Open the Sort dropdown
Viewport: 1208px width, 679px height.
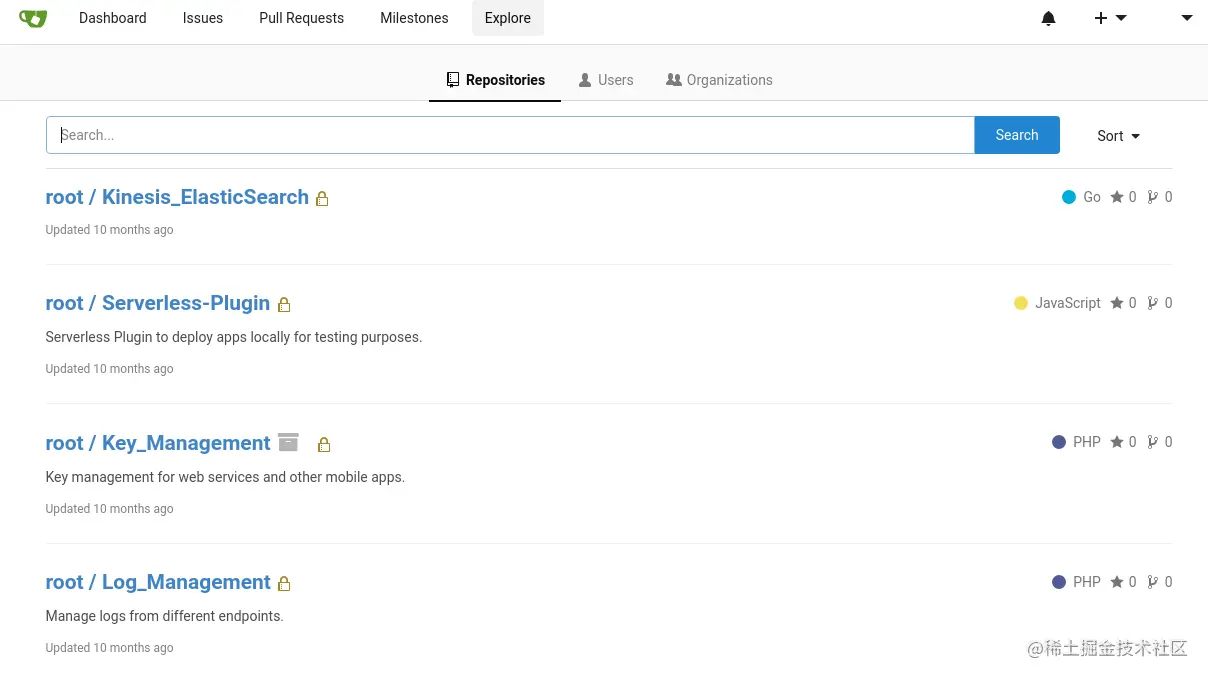click(1118, 136)
